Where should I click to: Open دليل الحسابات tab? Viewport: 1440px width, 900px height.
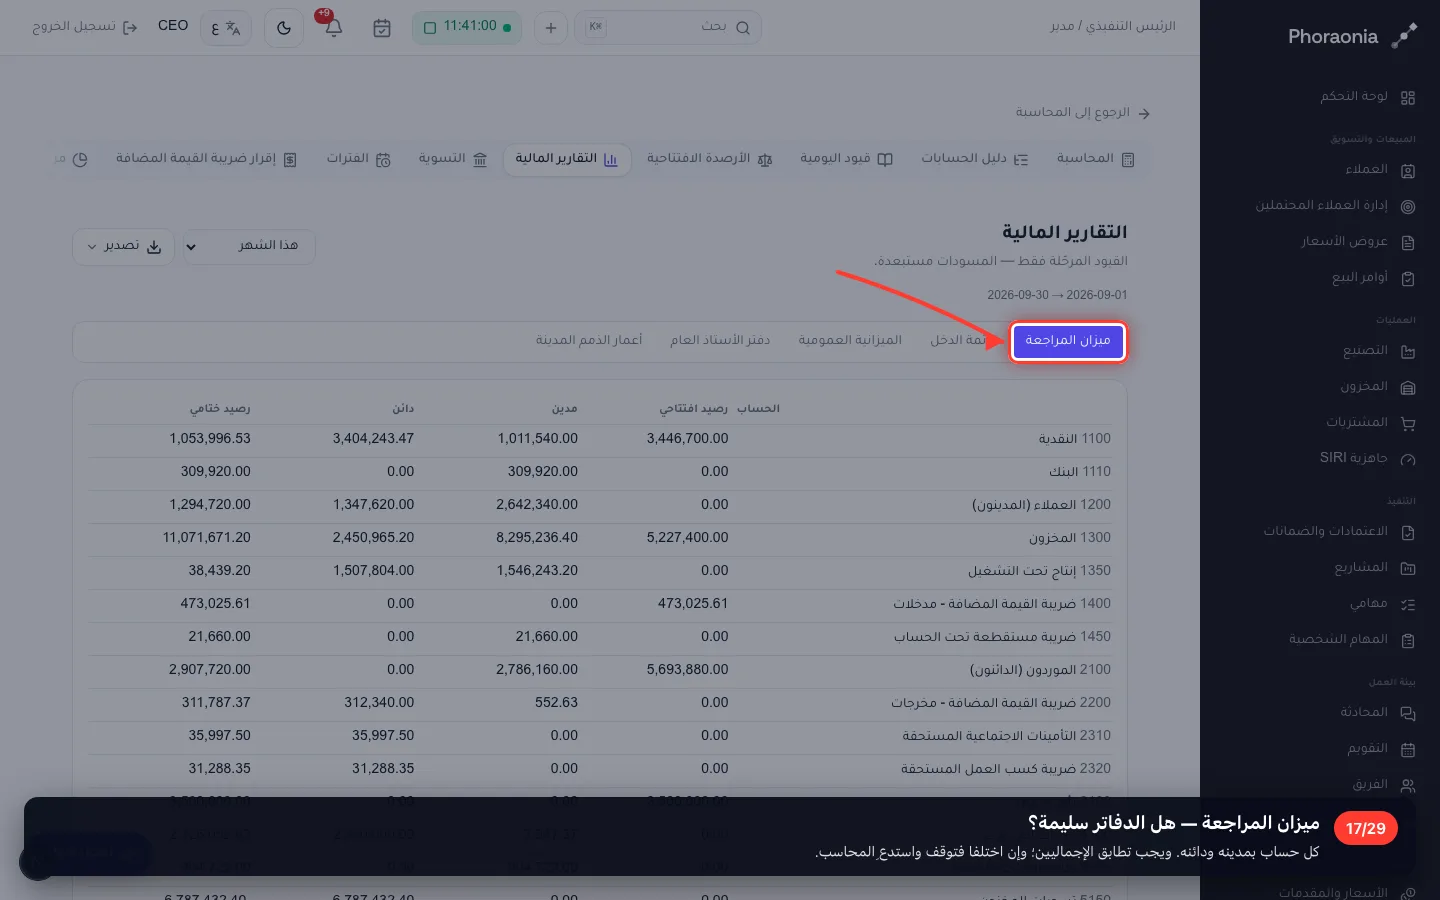click(974, 159)
